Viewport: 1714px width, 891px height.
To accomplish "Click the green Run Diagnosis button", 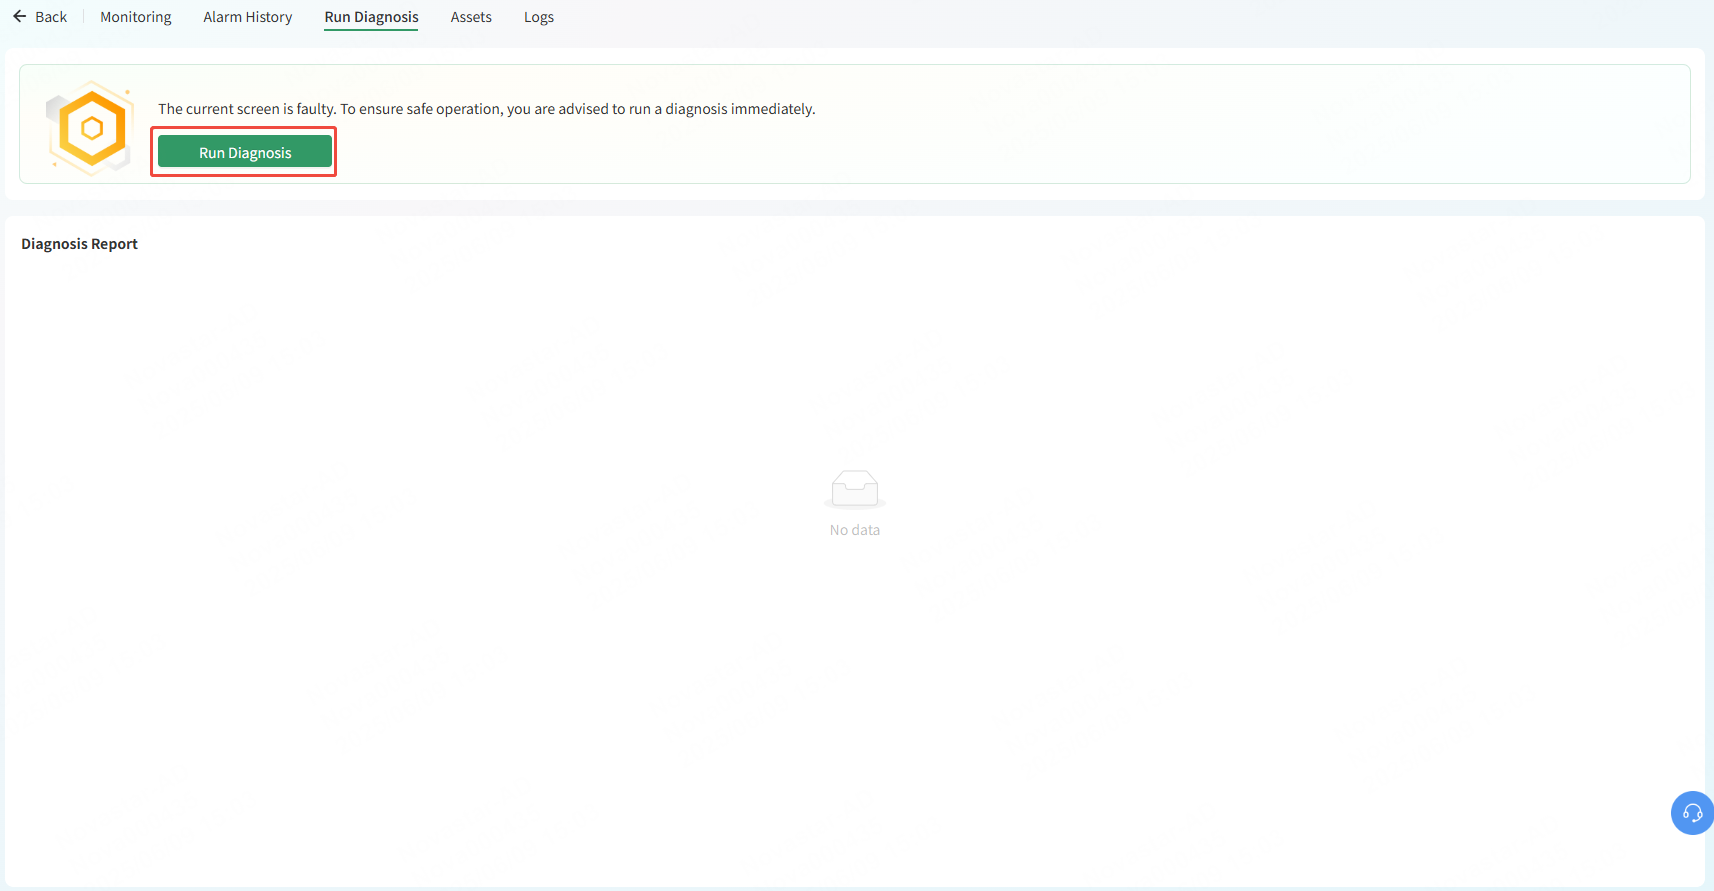I will pyautogui.click(x=245, y=152).
